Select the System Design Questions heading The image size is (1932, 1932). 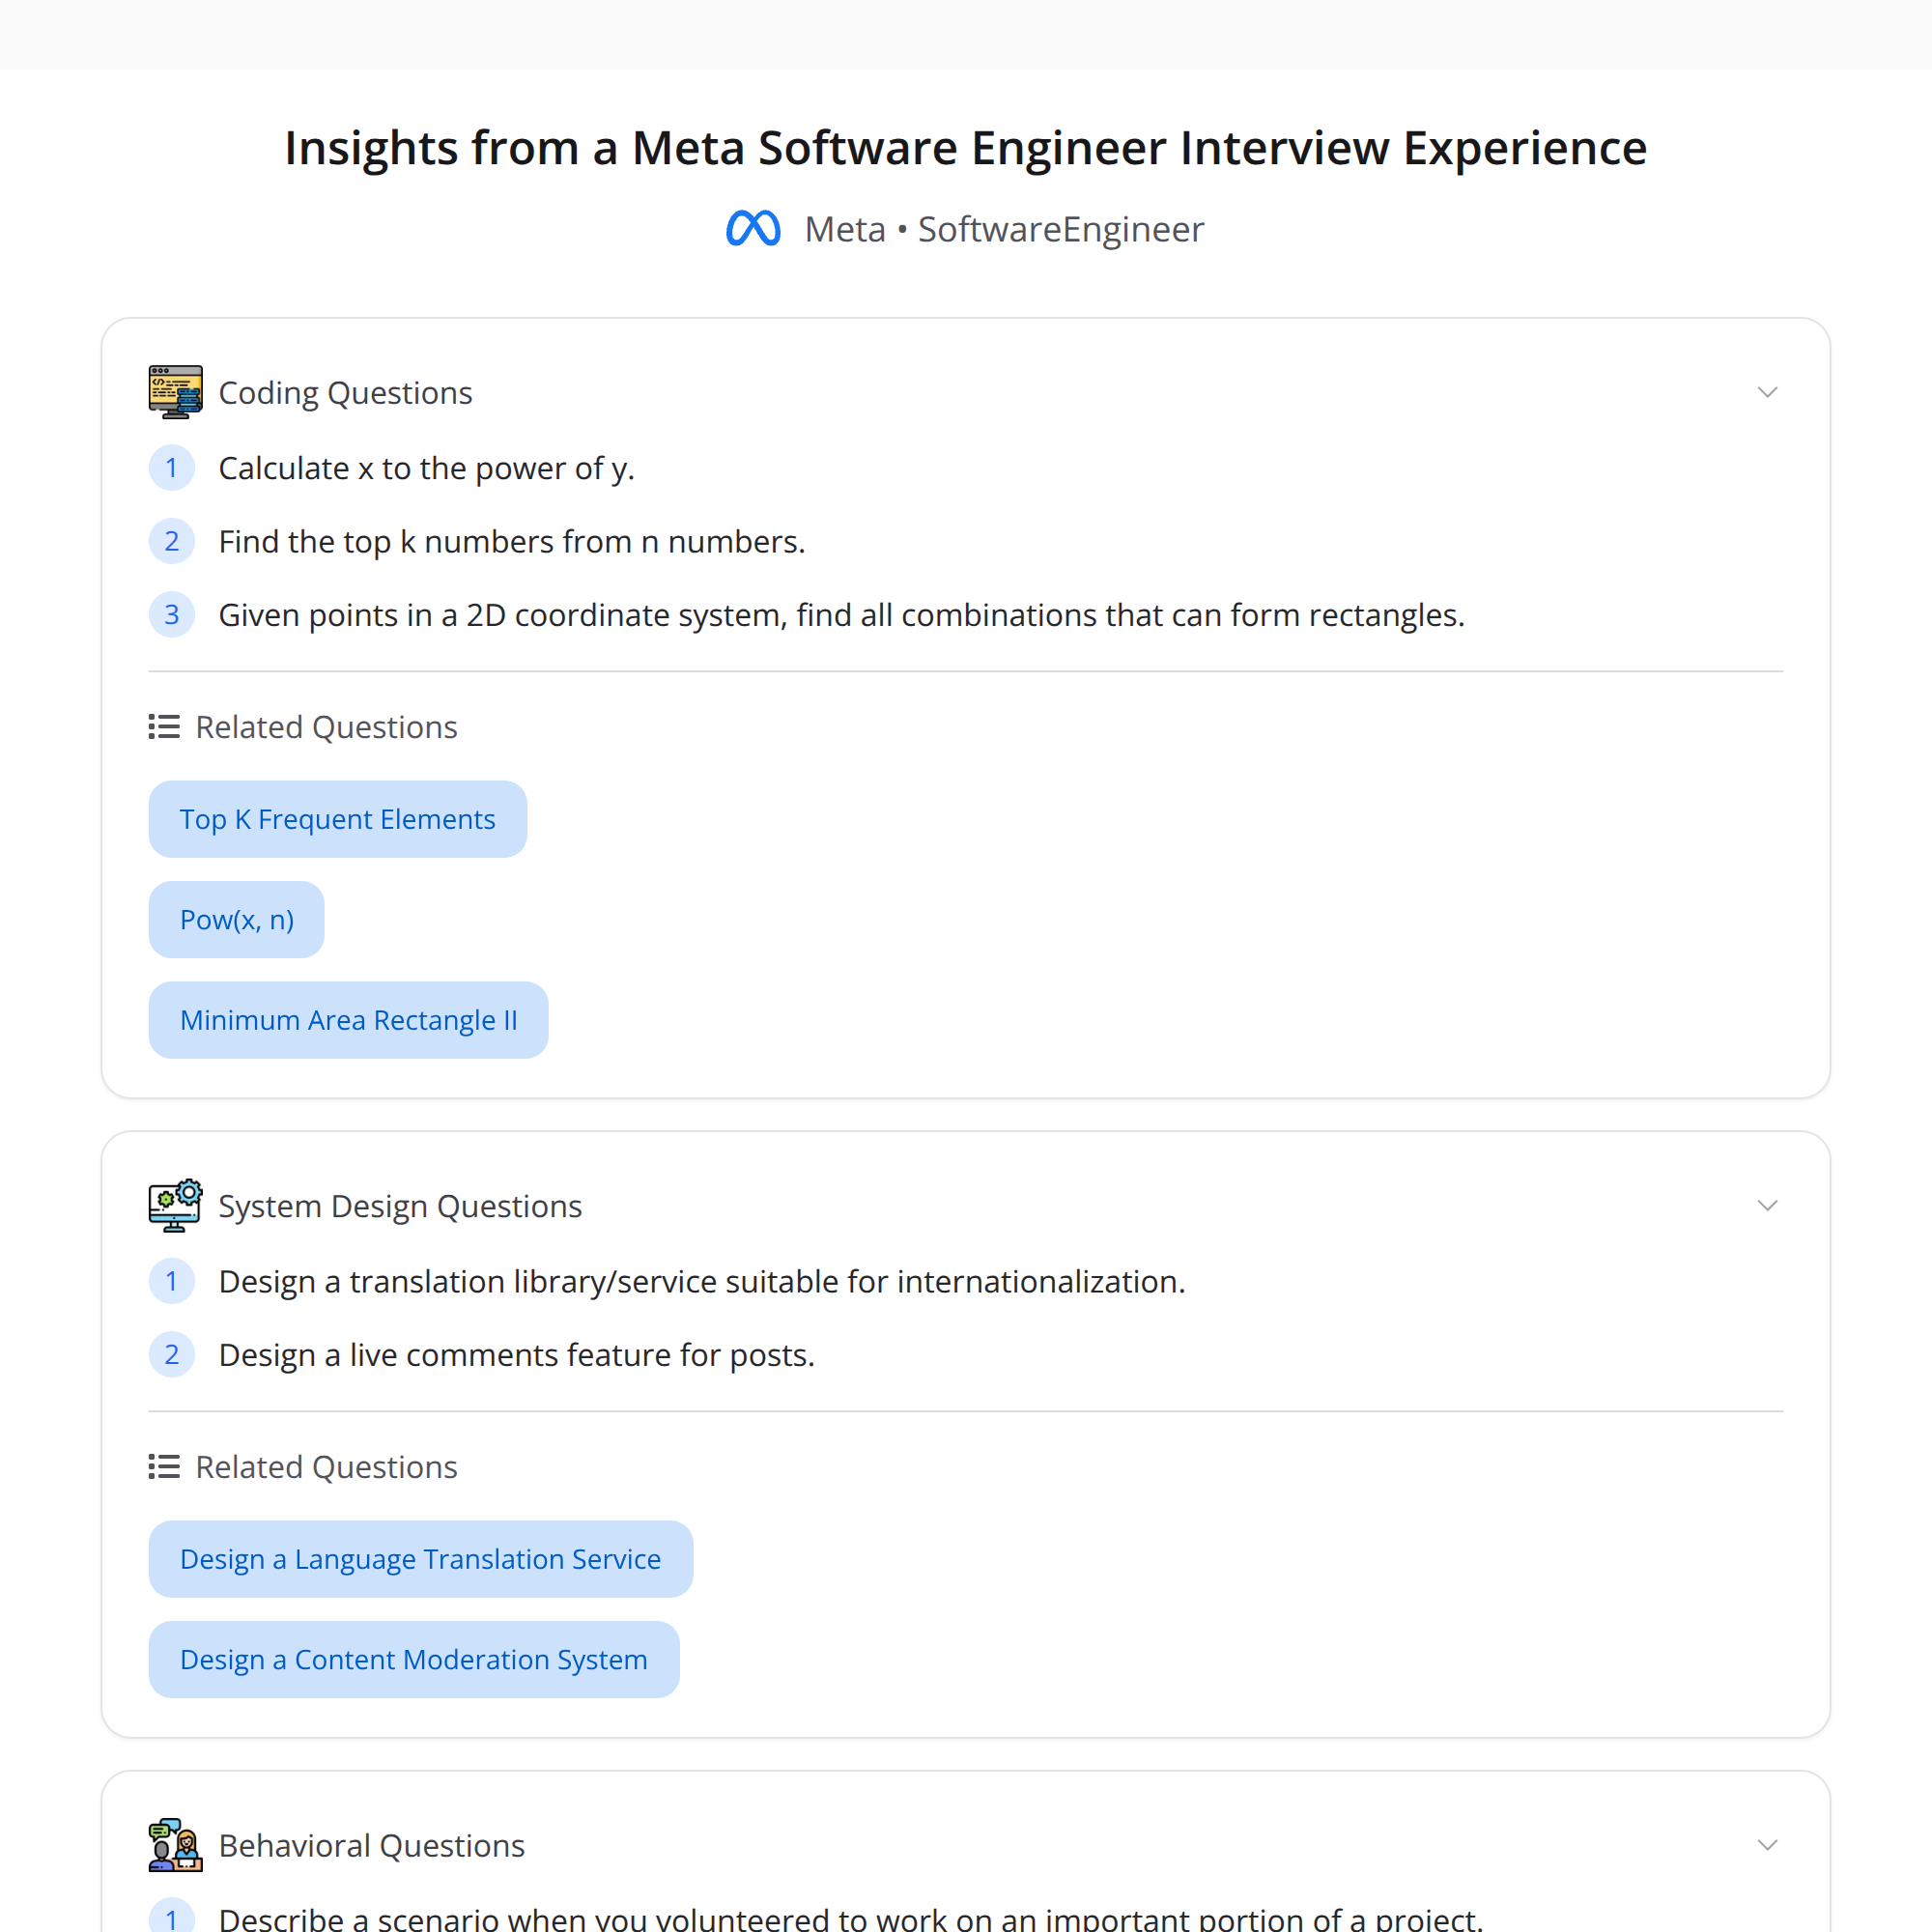click(400, 1206)
